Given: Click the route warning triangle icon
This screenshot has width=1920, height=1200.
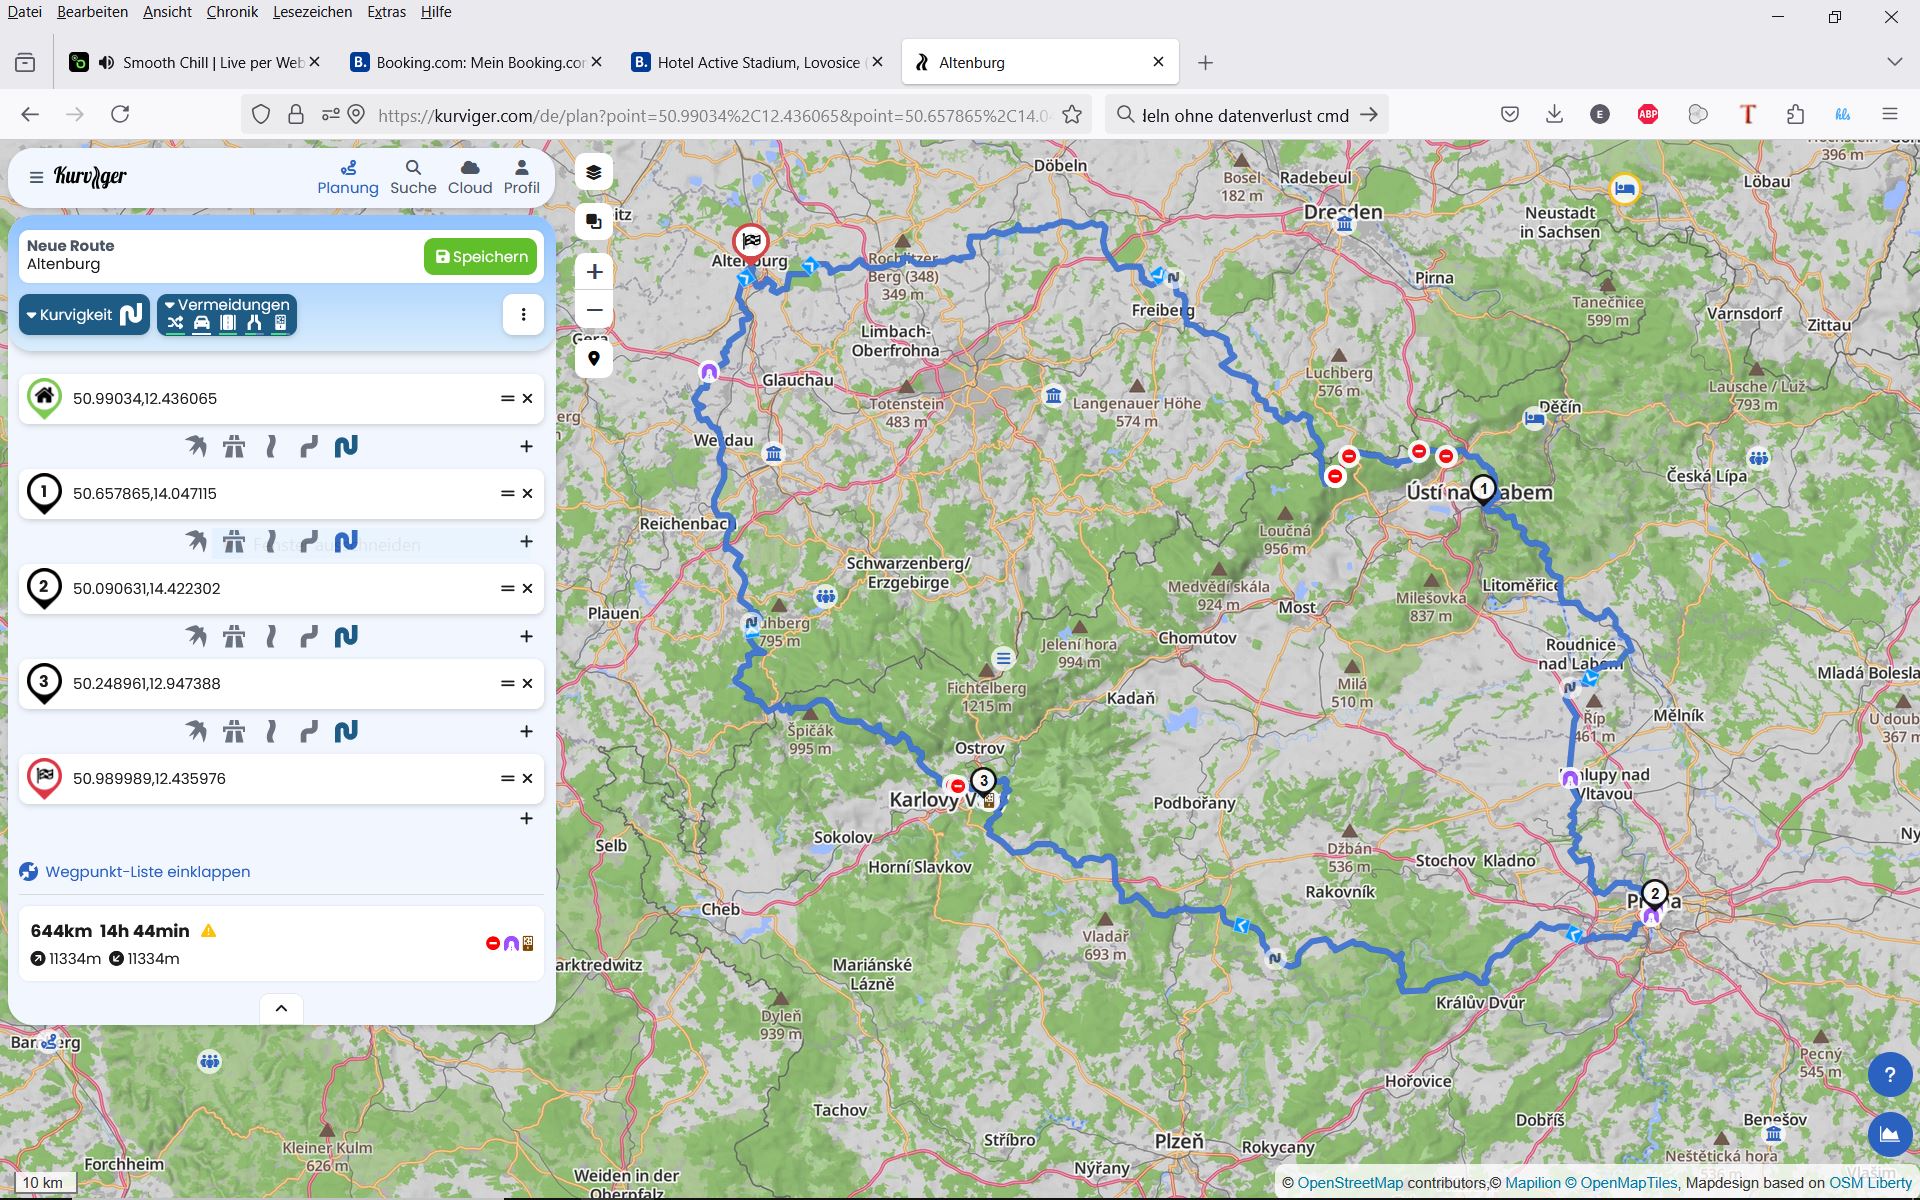Looking at the screenshot, I should point(209,931).
